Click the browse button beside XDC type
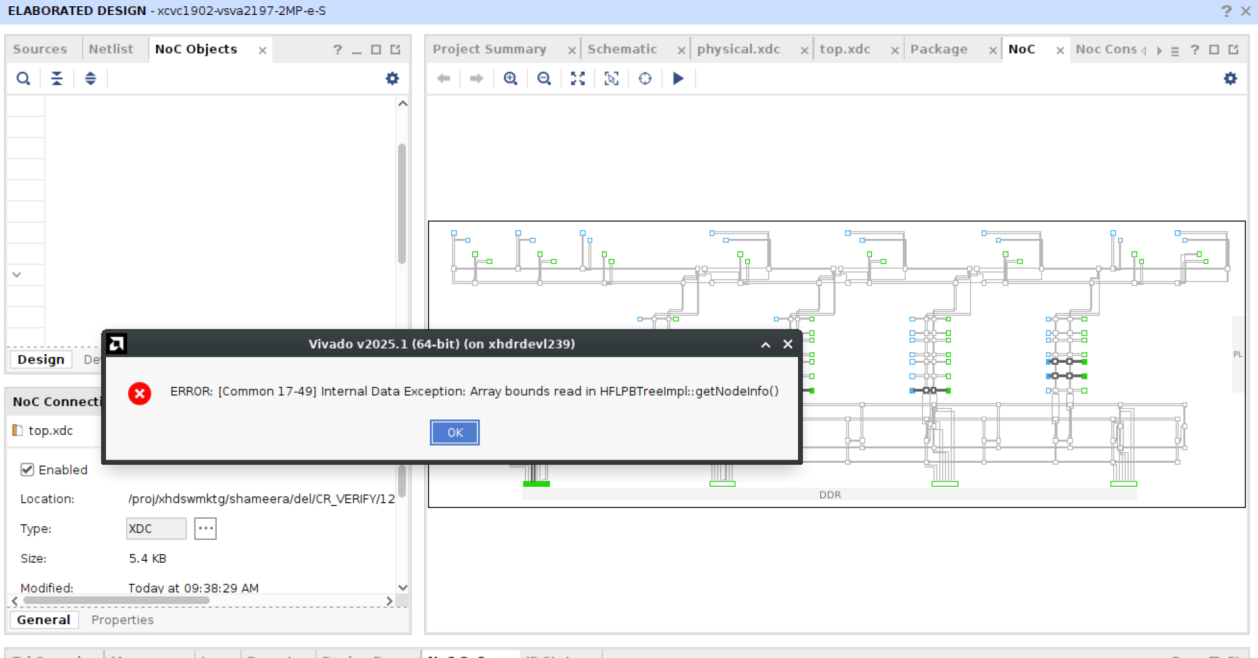The height and width of the screenshot is (658, 1258). point(205,529)
